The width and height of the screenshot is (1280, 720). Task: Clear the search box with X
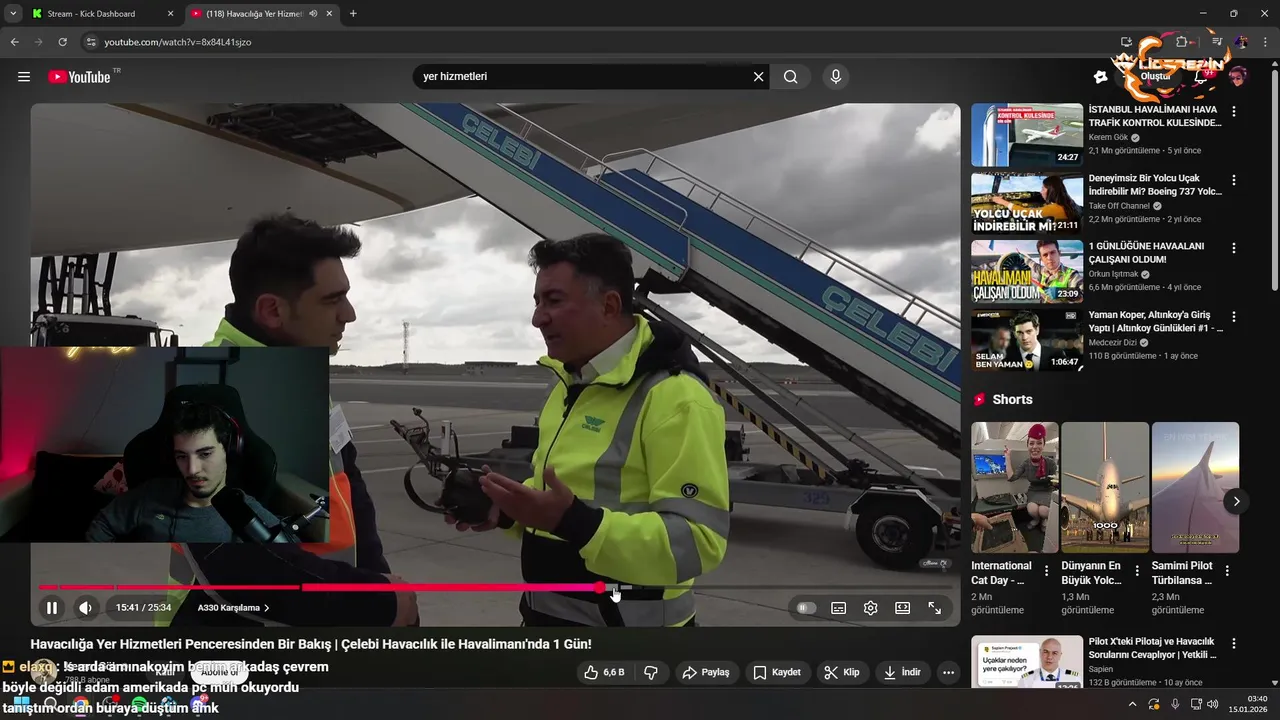coord(758,77)
